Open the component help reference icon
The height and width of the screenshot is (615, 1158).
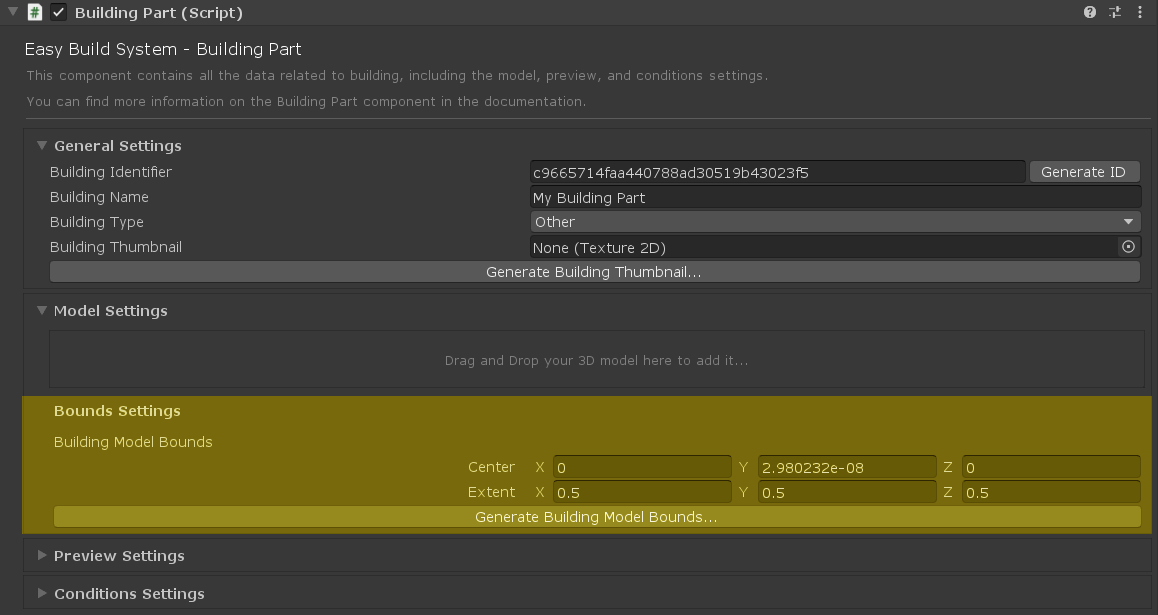click(1090, 13)
